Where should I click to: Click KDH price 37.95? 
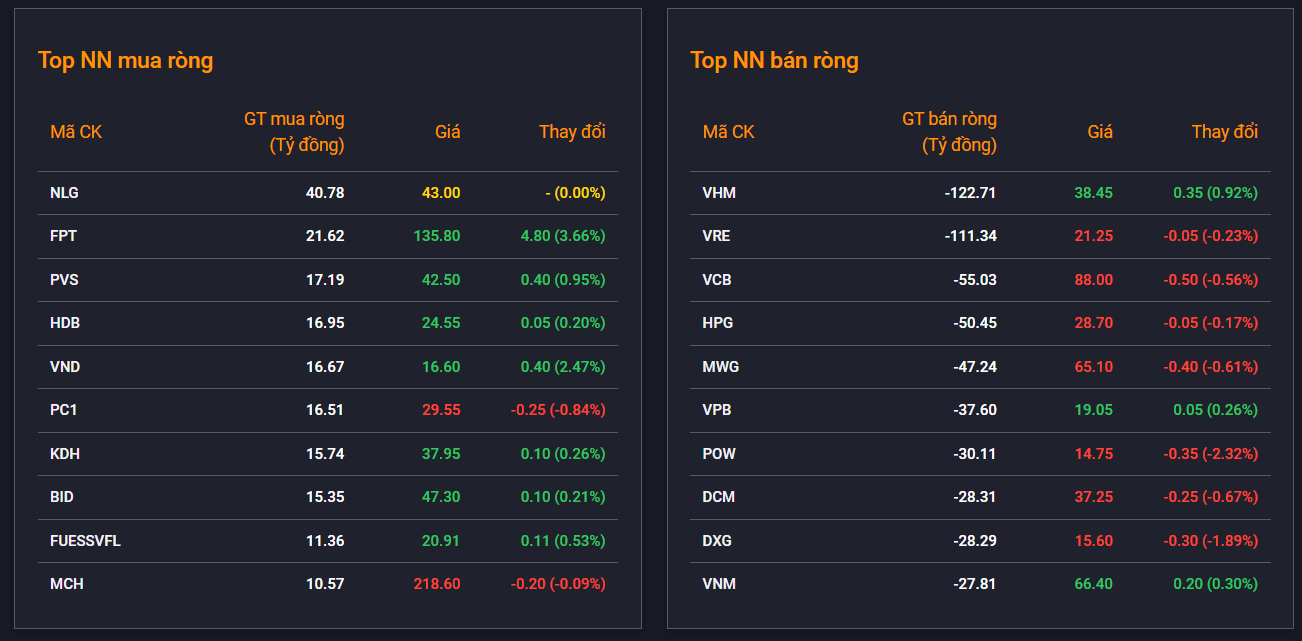(441, 454)
